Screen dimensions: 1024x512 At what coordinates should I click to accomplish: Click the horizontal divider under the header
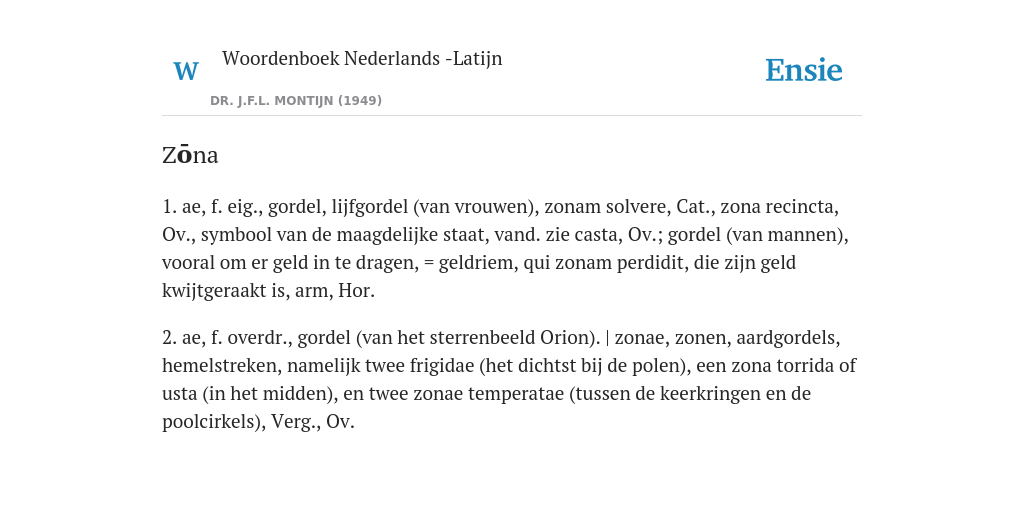512,116
